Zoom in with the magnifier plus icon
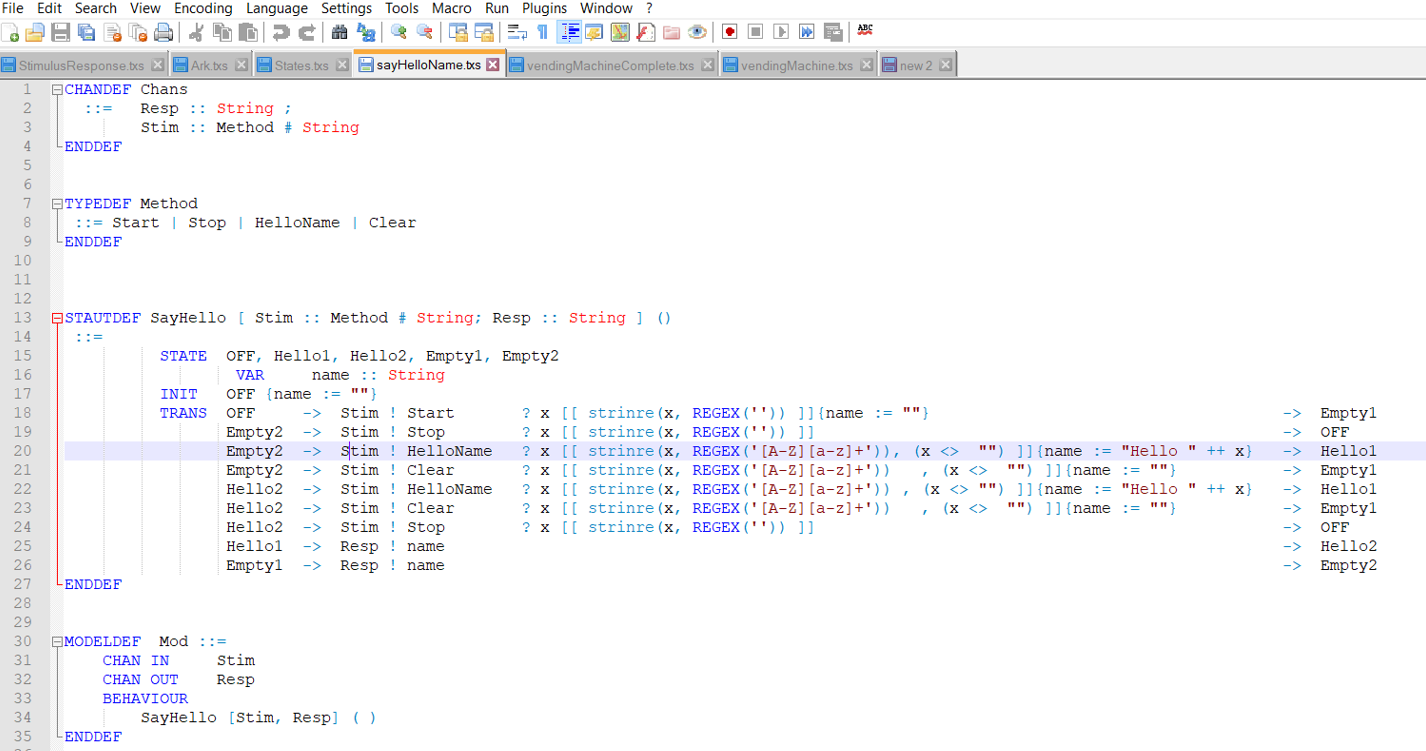The height and width of the screenshot is (751, 1426). click(x=399, y=33)
